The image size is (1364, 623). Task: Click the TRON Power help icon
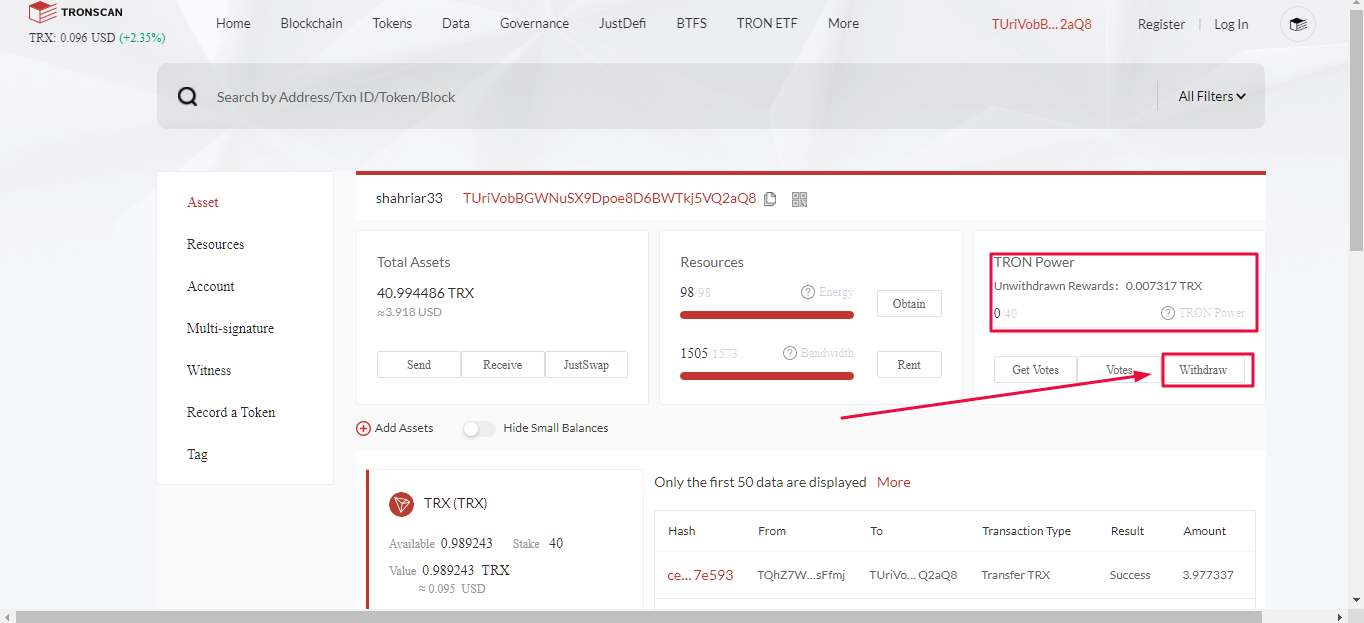(x=1168, y=313)
